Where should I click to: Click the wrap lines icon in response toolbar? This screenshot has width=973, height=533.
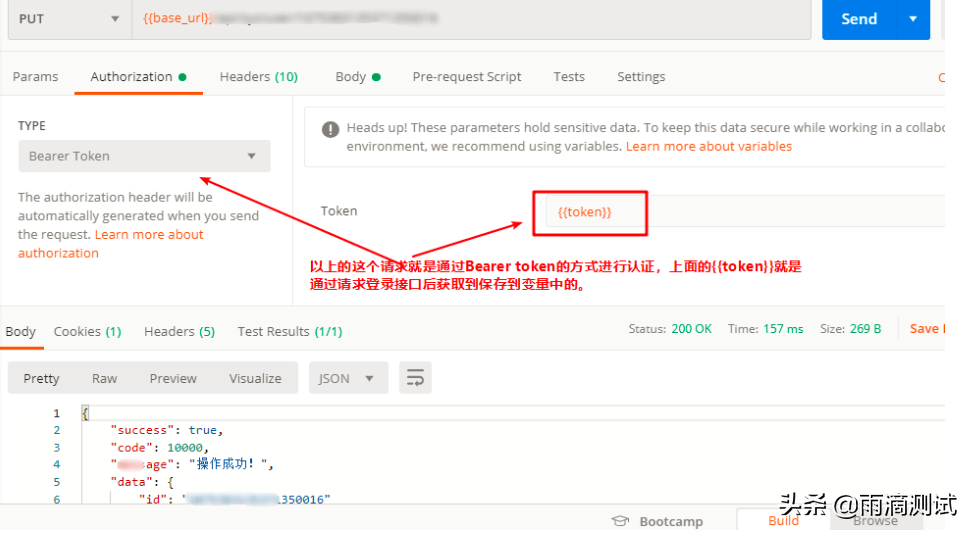tap(415, 378)
